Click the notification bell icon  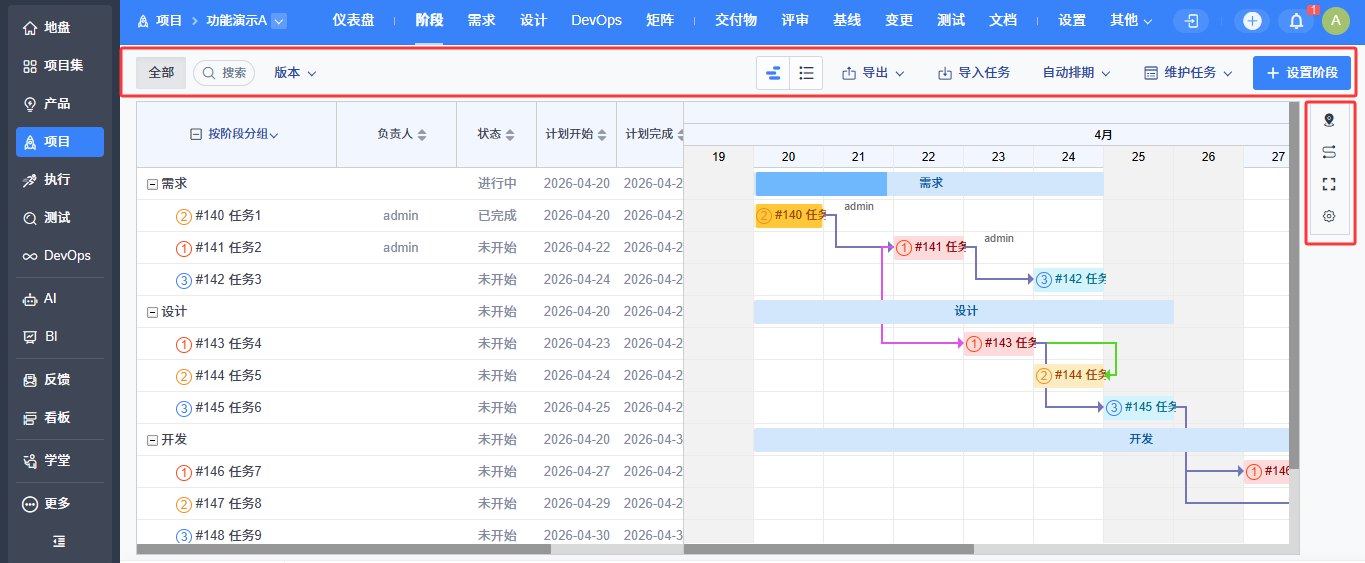1296,21
